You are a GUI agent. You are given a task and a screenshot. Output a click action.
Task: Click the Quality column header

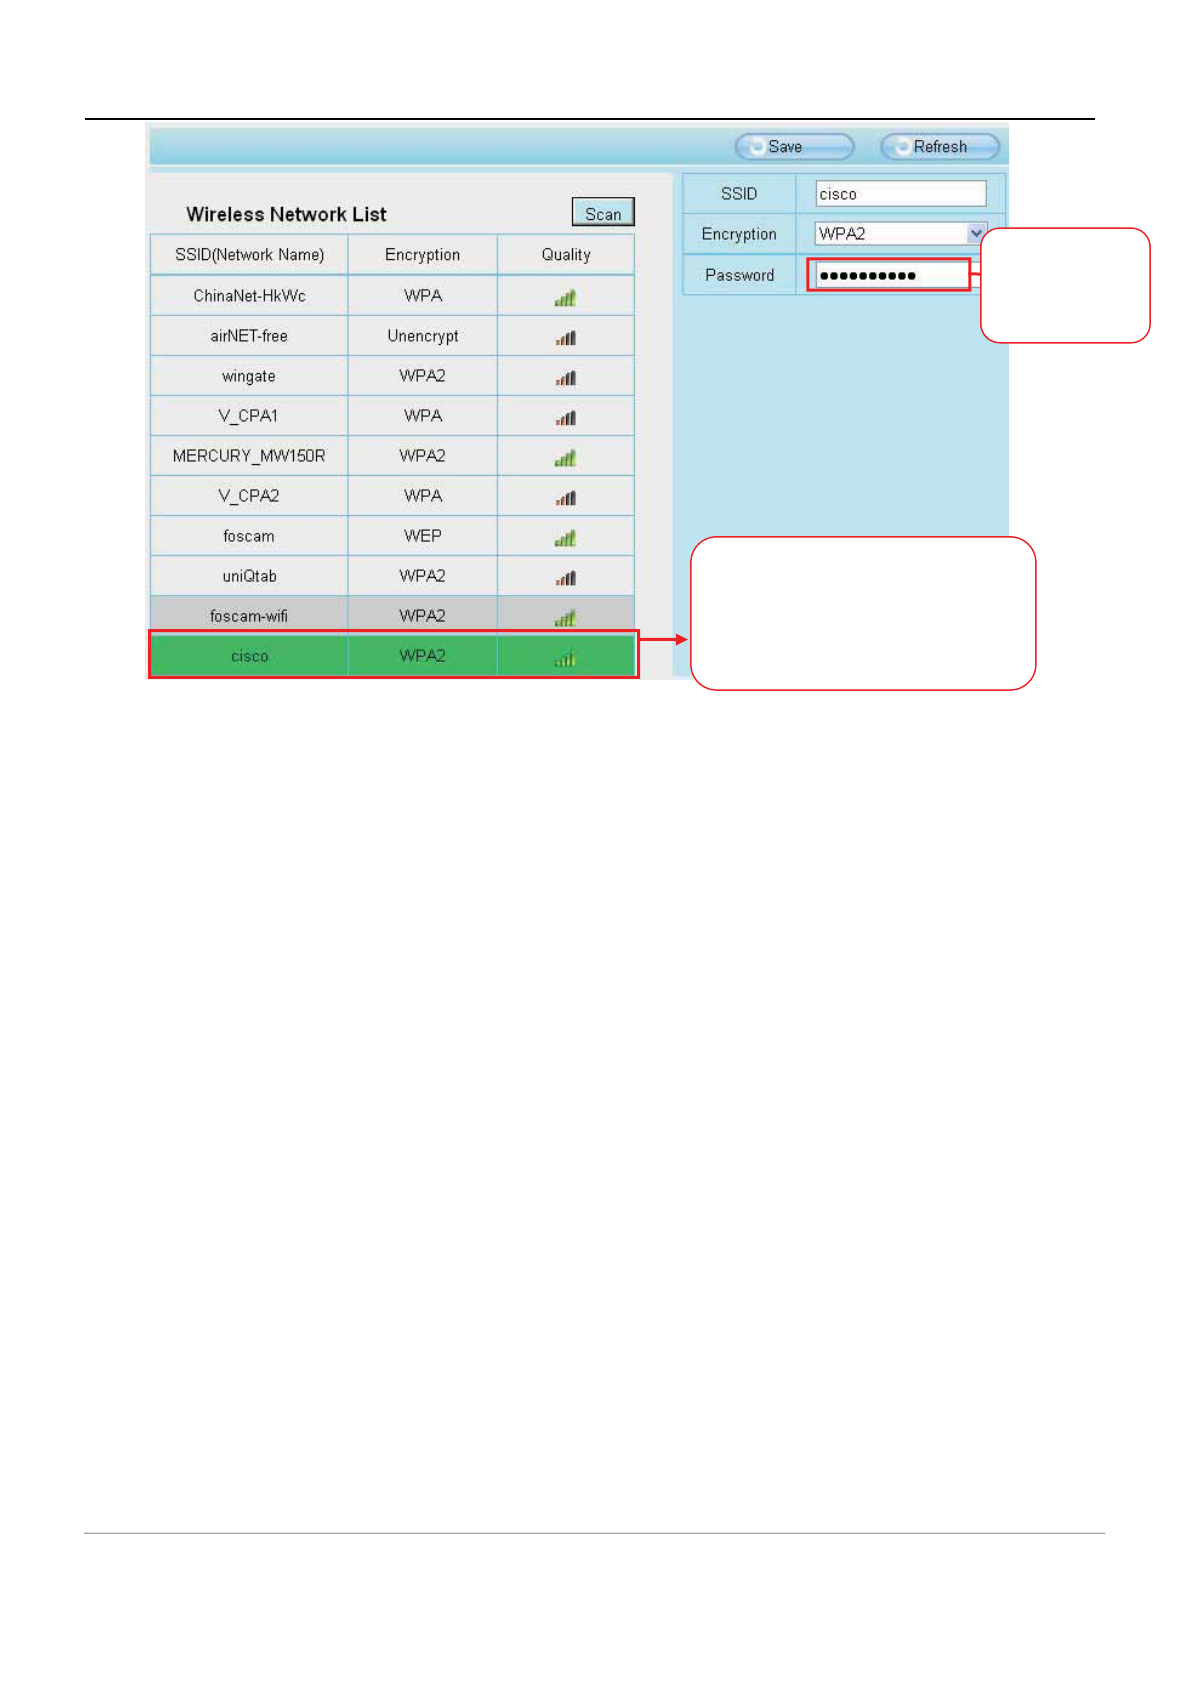click(x=566, y=255)
